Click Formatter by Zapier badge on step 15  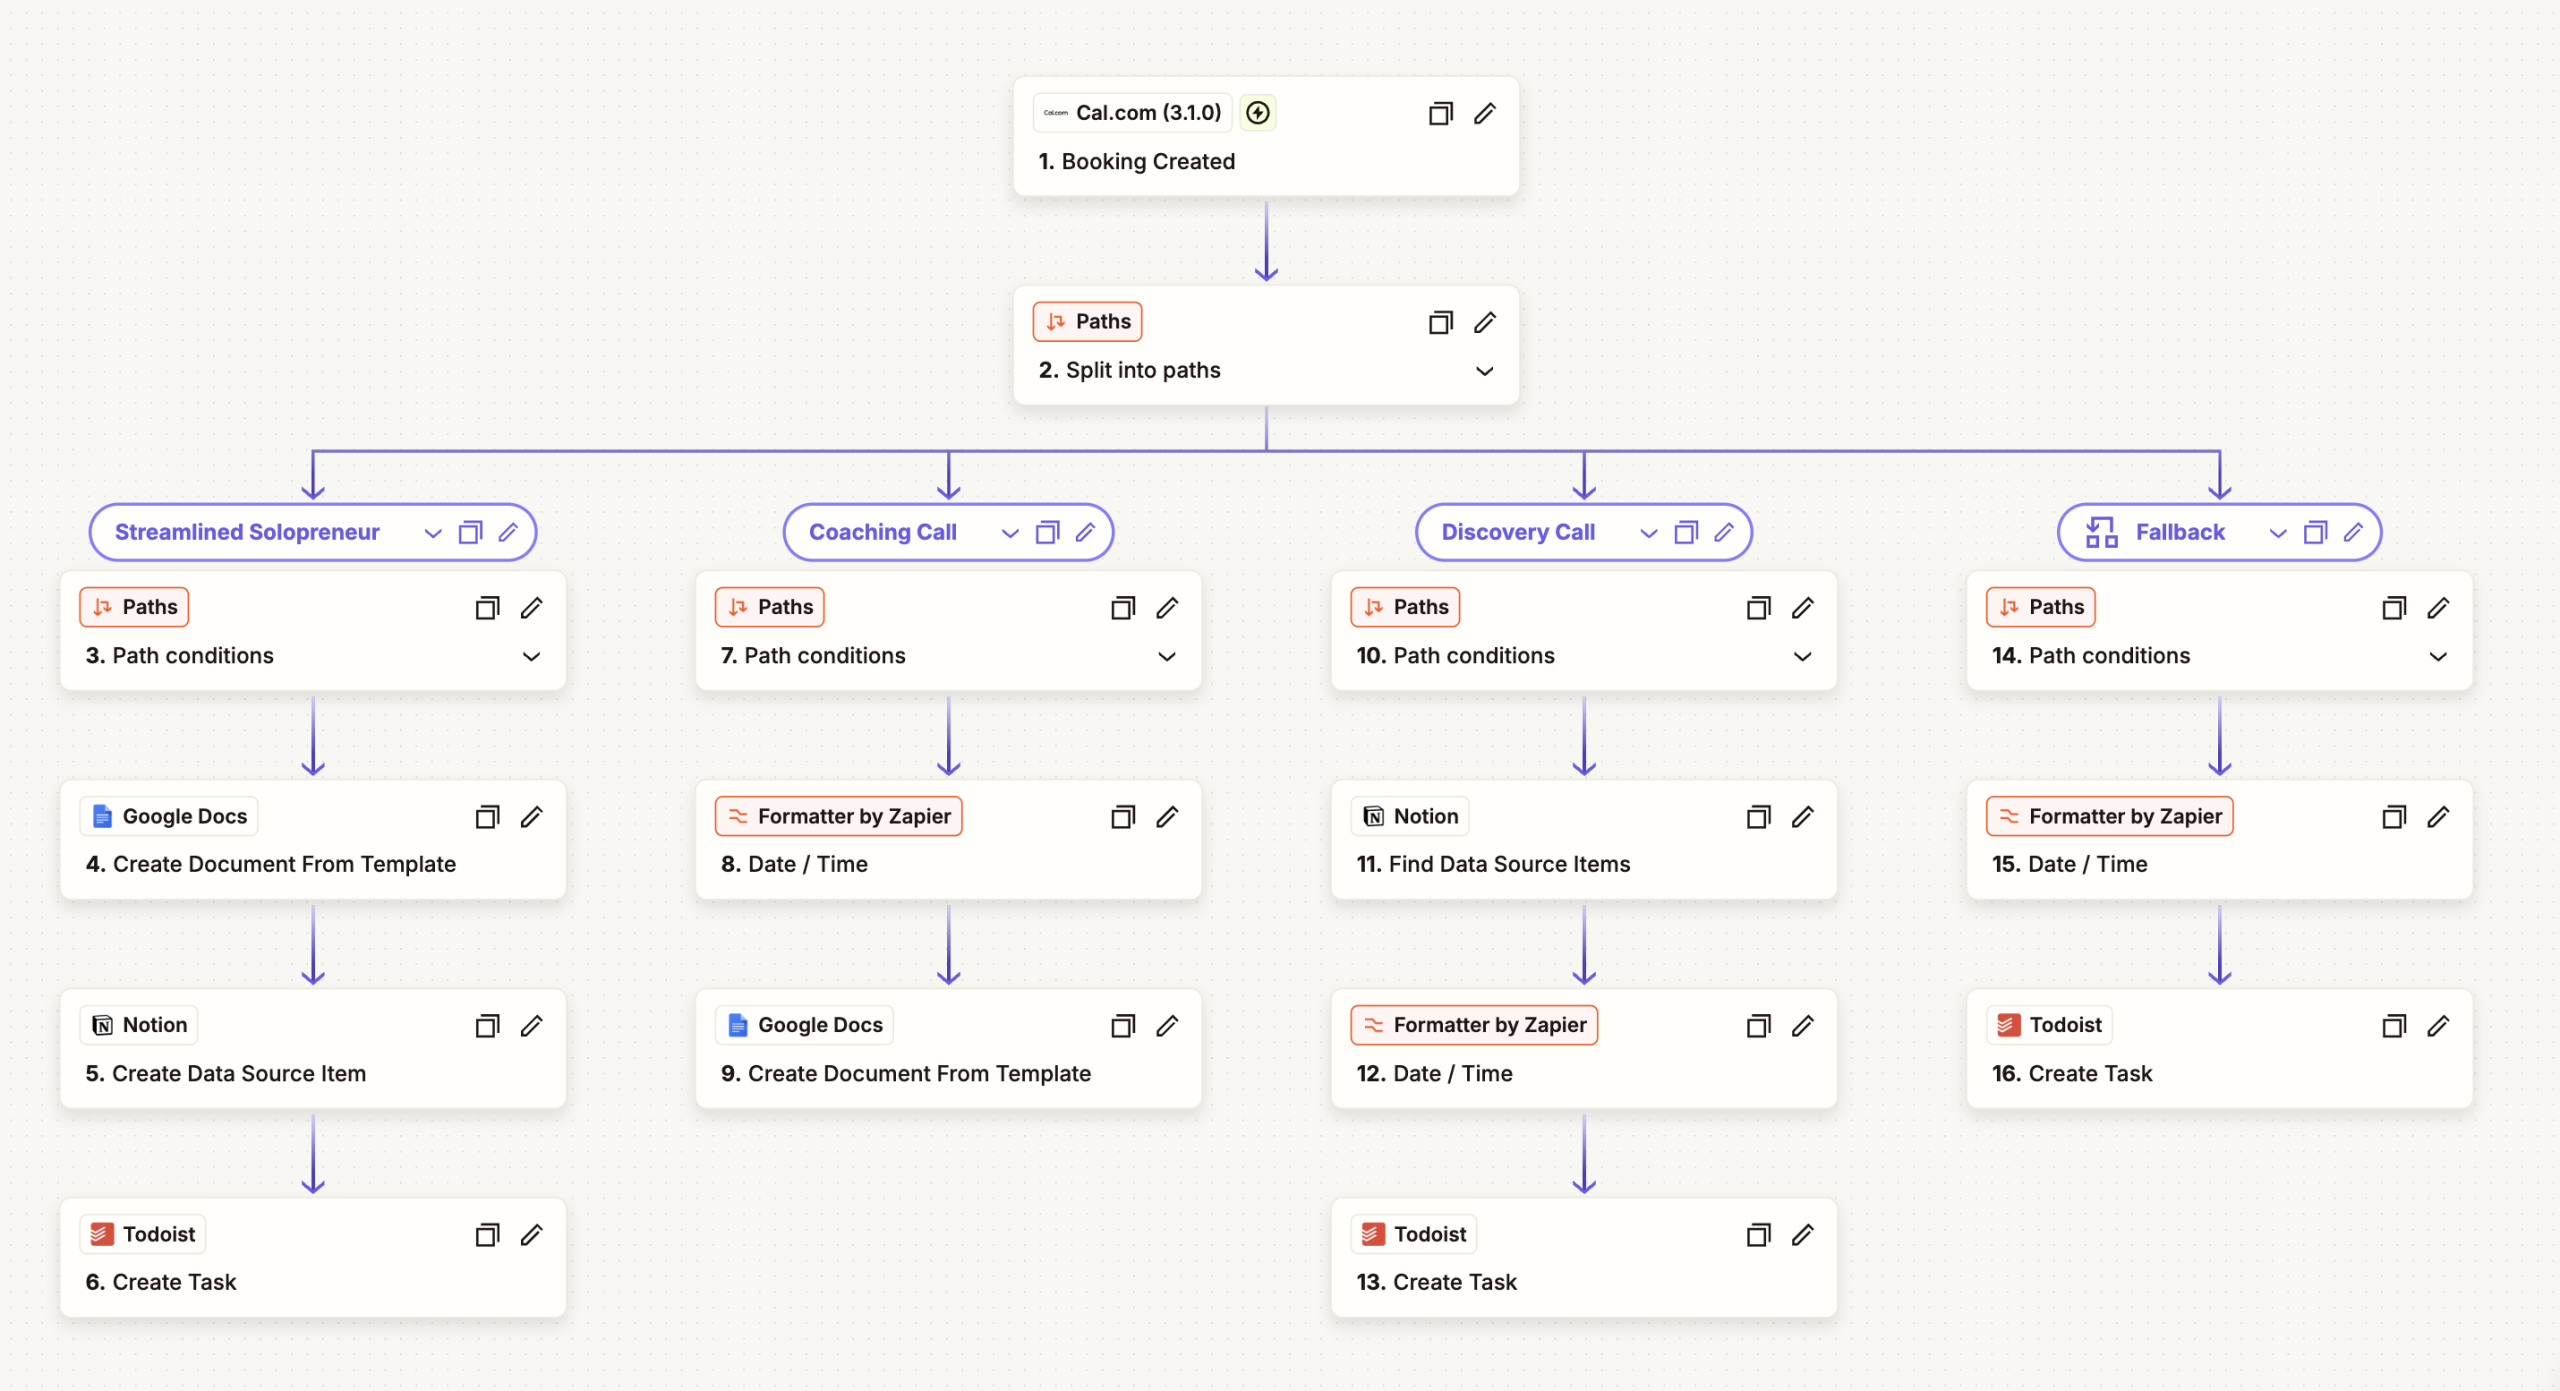tap(2110, 817)
